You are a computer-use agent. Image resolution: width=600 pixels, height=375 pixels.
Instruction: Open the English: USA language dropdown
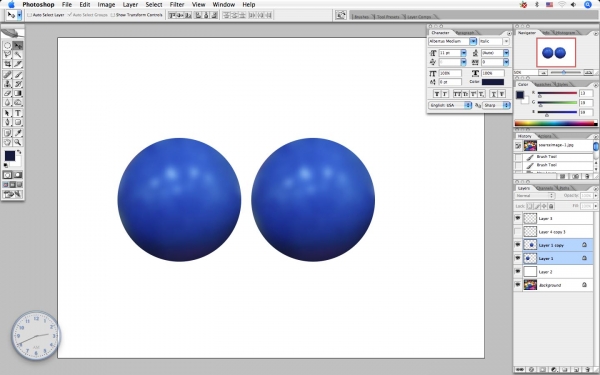click(x=450, y=105)
